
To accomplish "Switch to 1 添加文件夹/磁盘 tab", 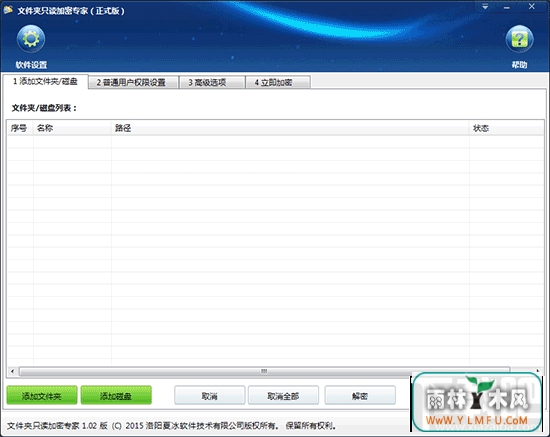I will pos(45,81).
